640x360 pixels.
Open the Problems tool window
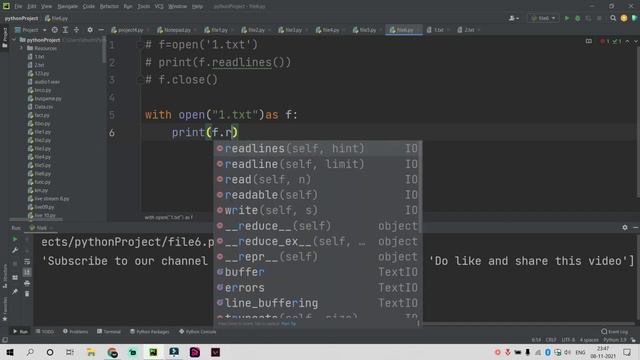76,331
